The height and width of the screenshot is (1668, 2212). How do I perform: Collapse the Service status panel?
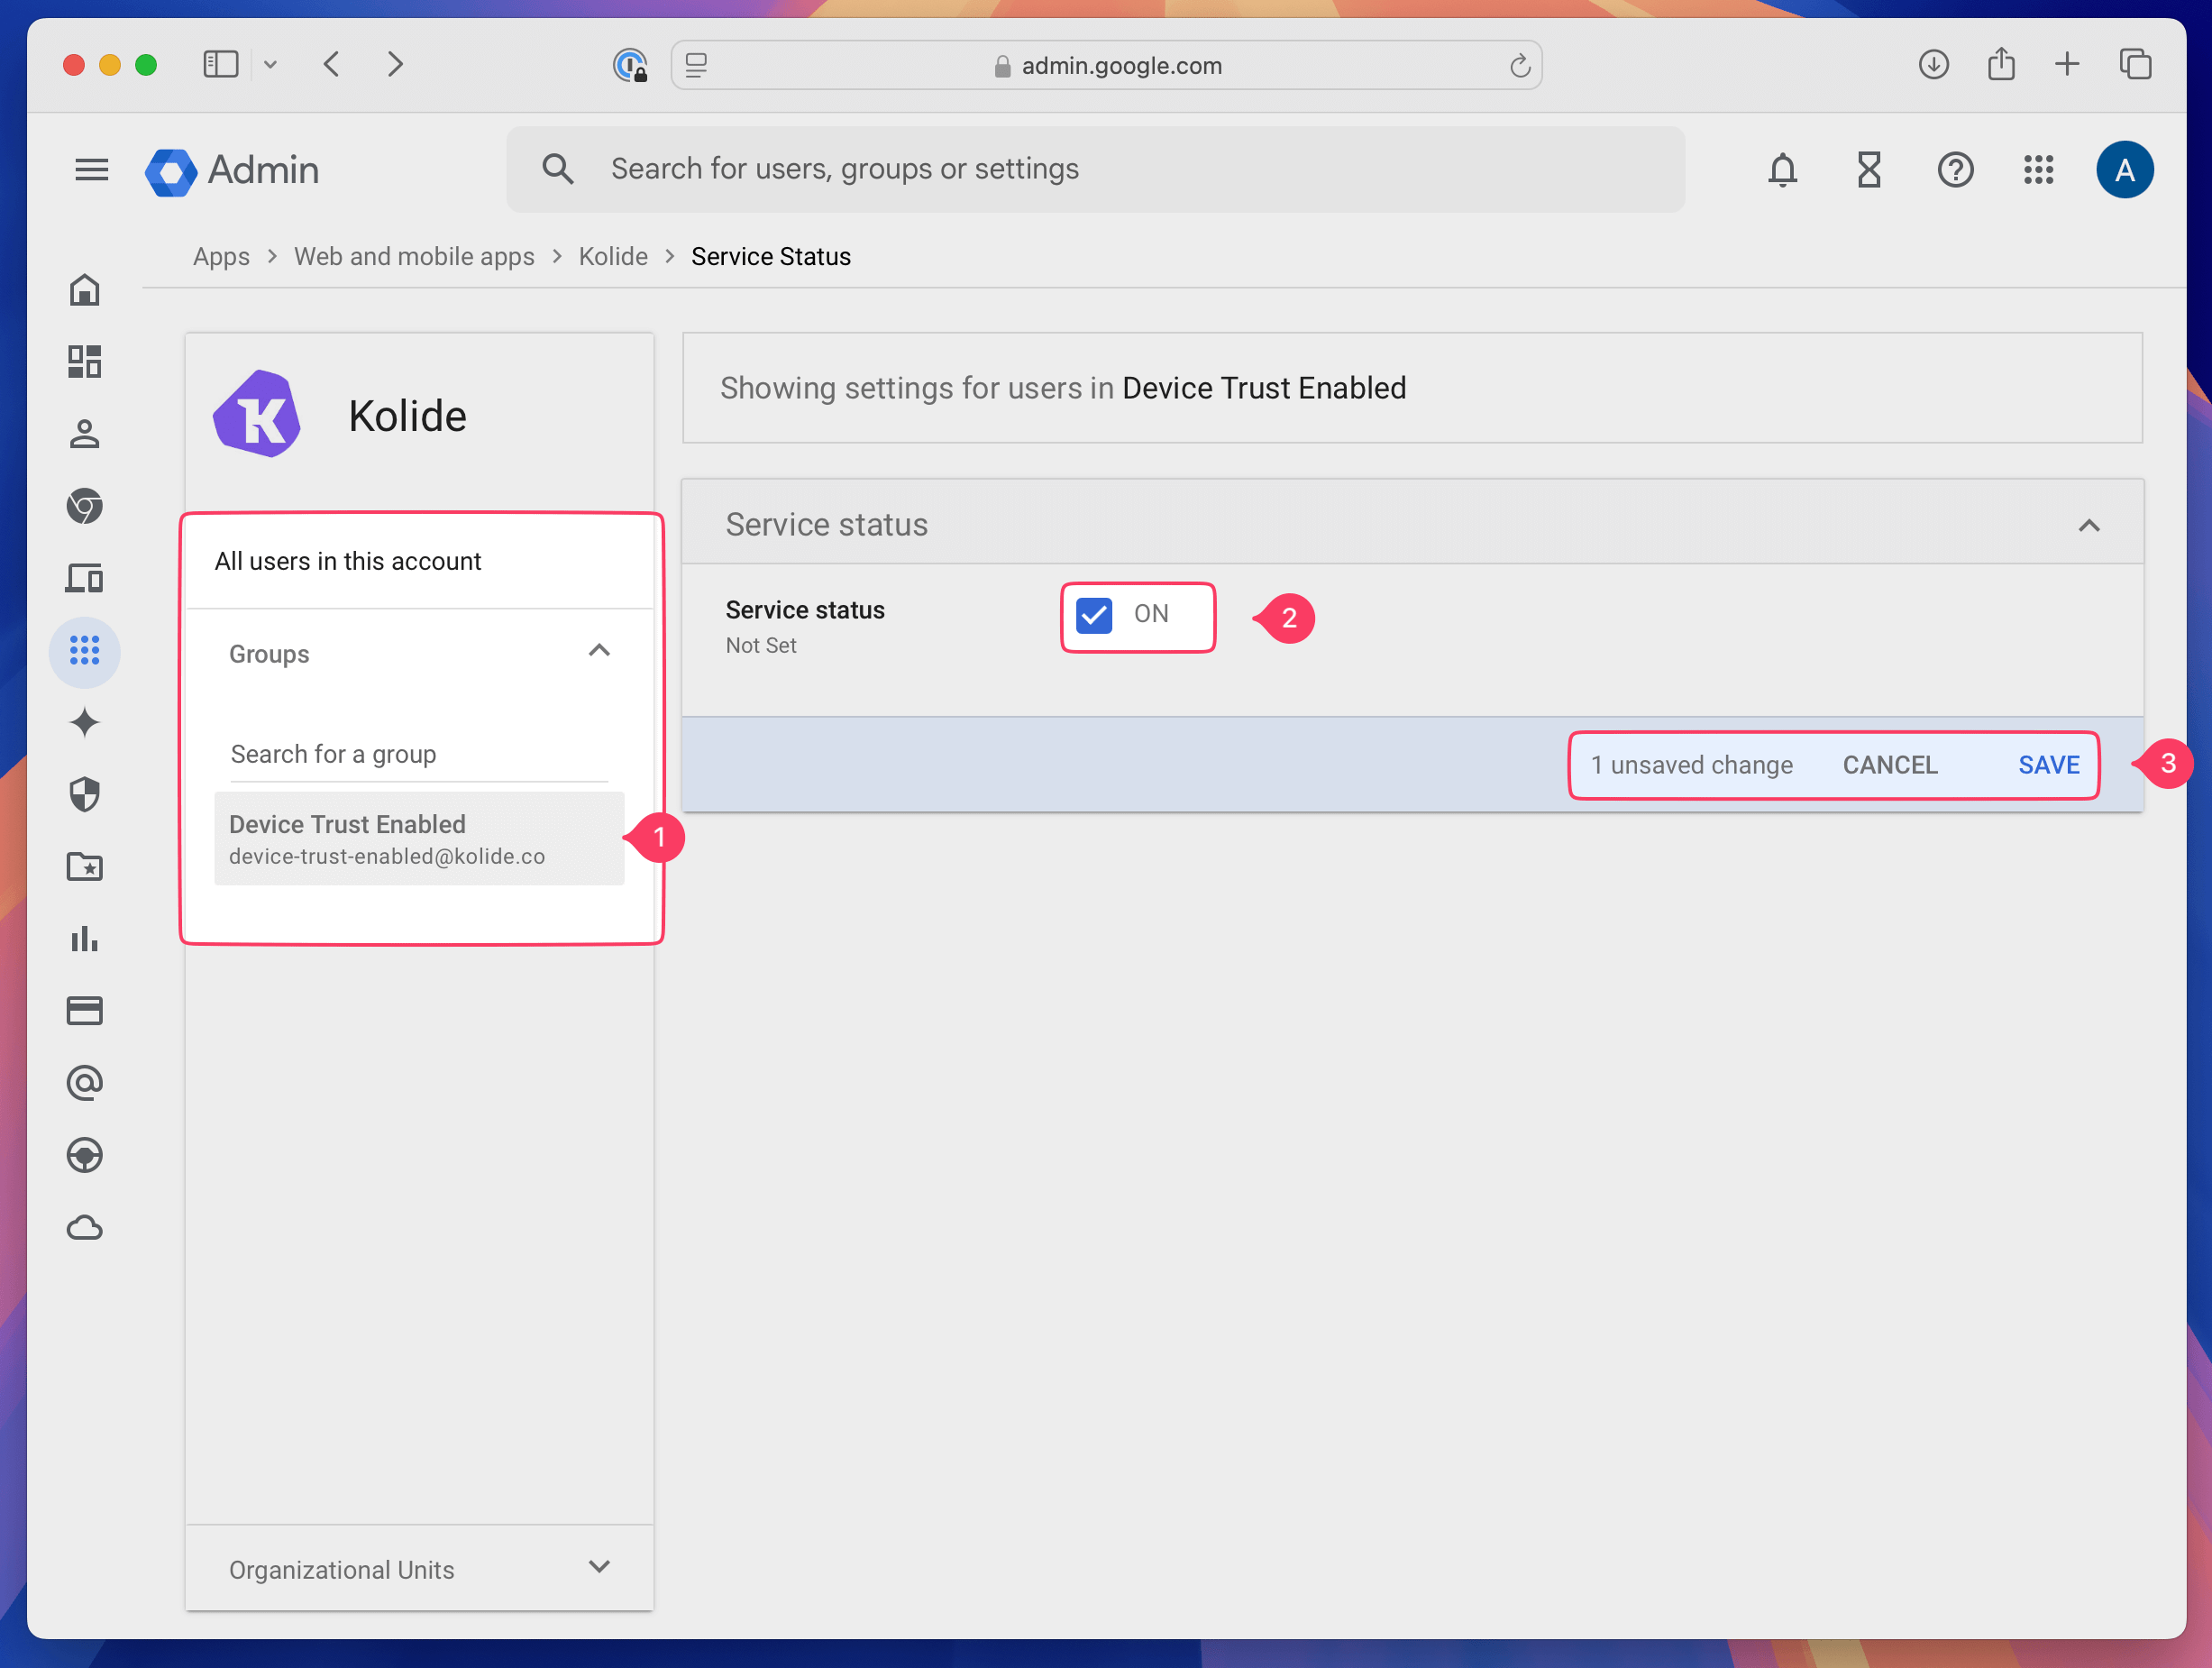[2088, 526]
